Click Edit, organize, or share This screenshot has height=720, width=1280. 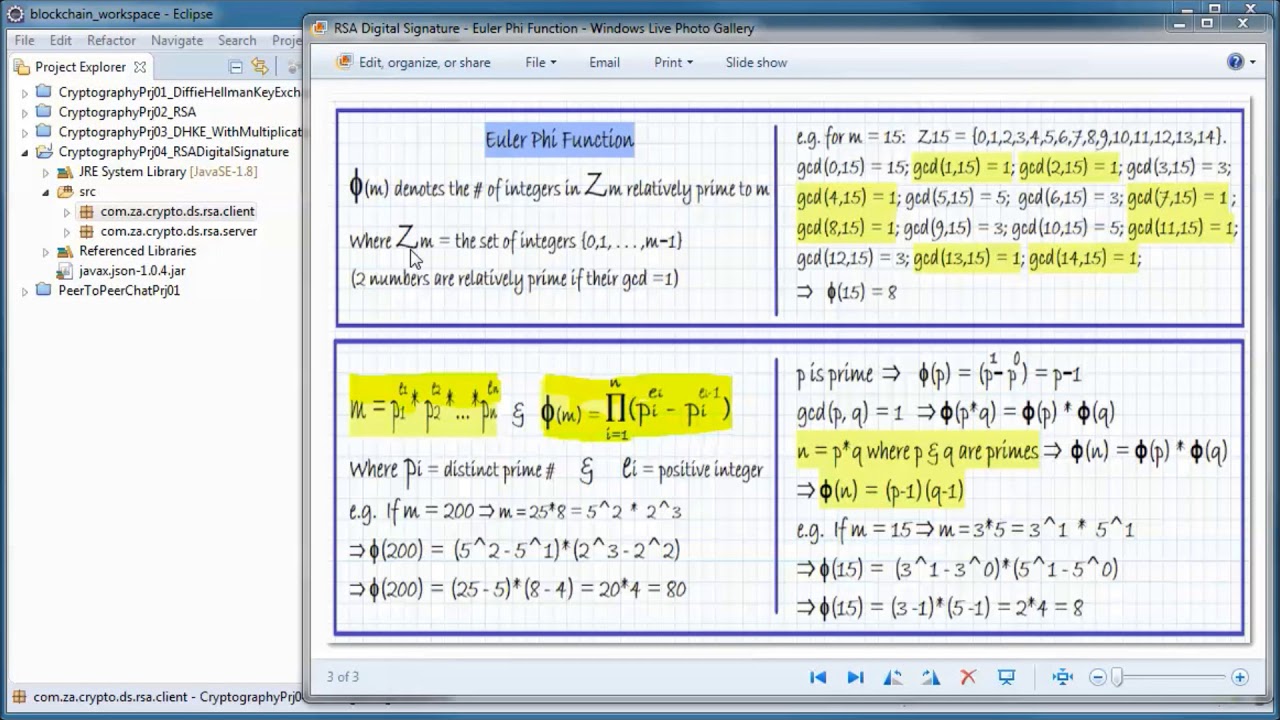[x=414, y=62]
